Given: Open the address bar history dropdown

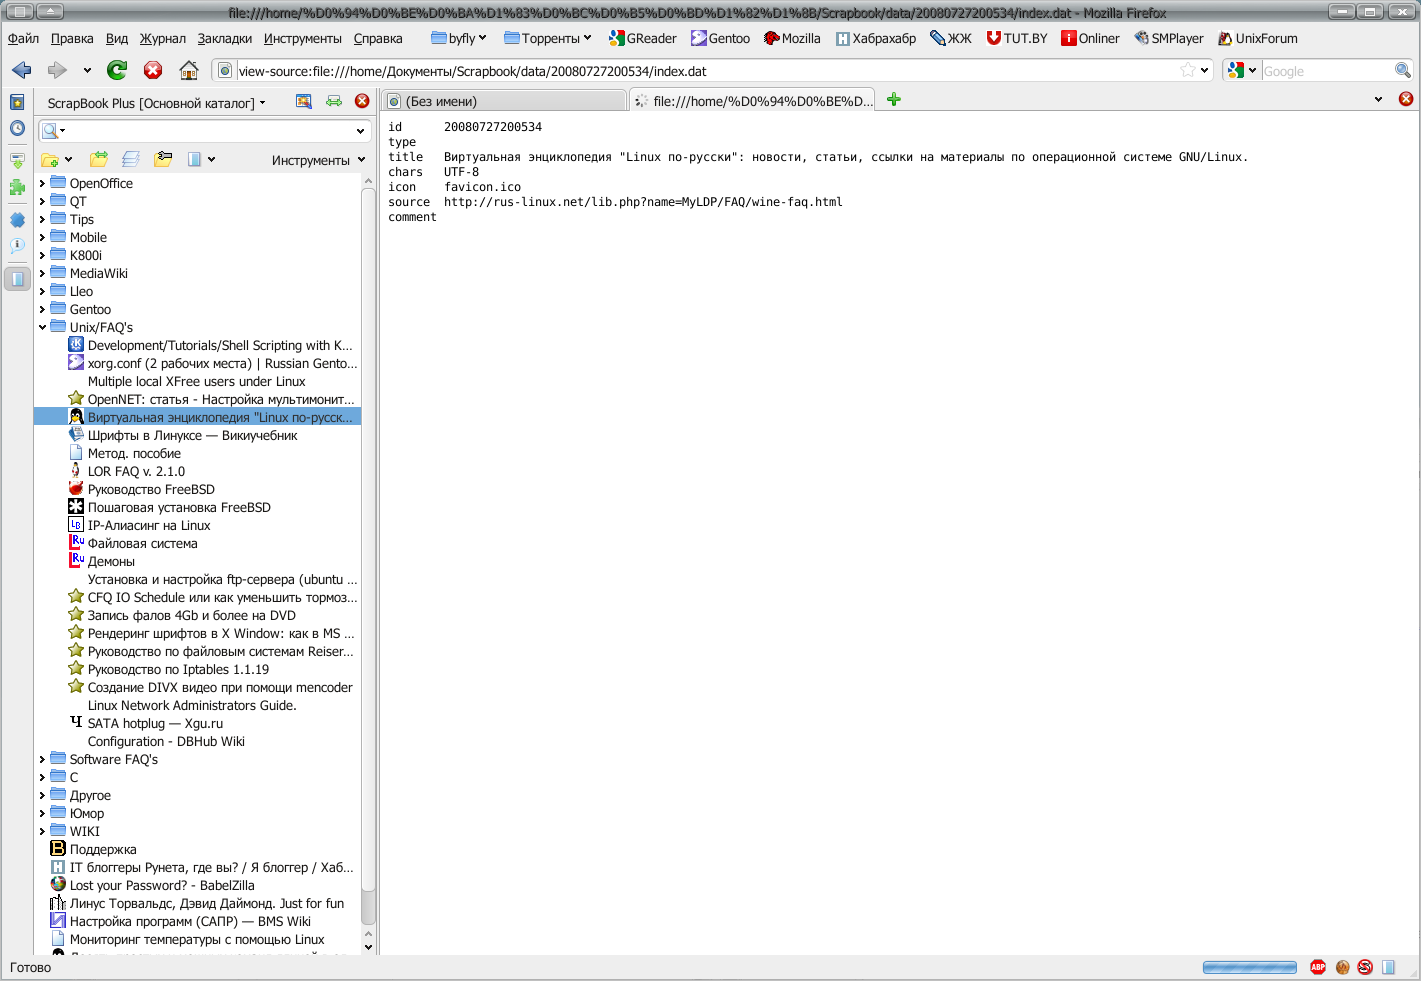Looking at the screenshot, I should coord(1205,70).
